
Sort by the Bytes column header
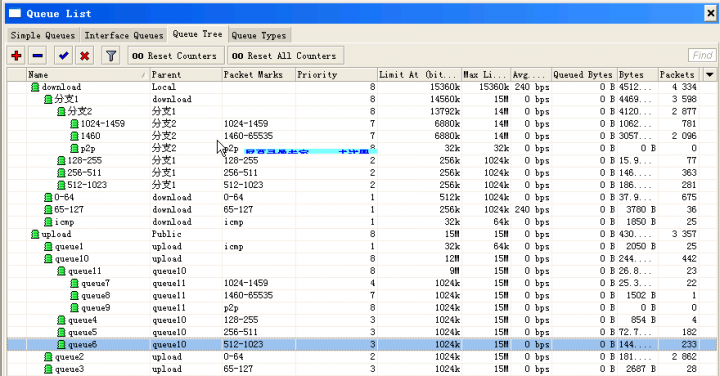point(637,74)
